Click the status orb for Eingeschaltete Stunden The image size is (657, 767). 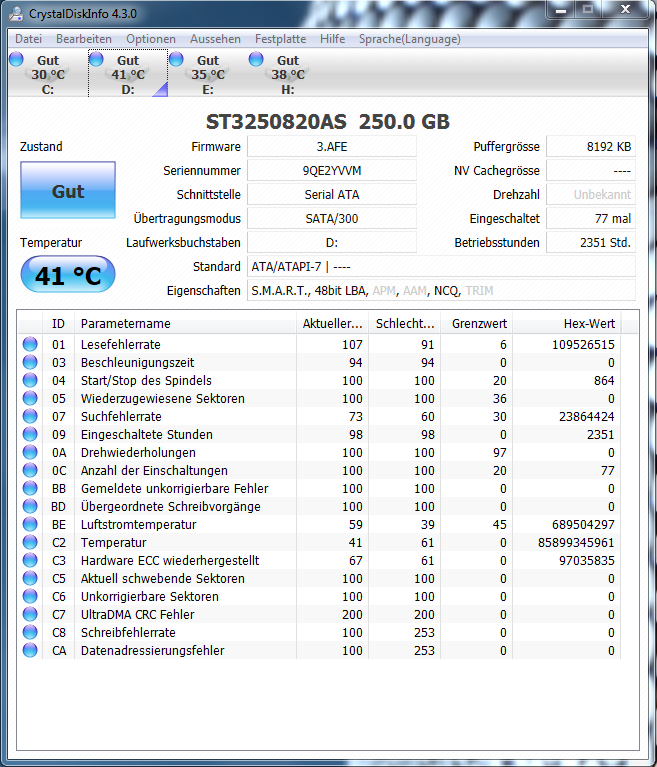coord(30,434)
